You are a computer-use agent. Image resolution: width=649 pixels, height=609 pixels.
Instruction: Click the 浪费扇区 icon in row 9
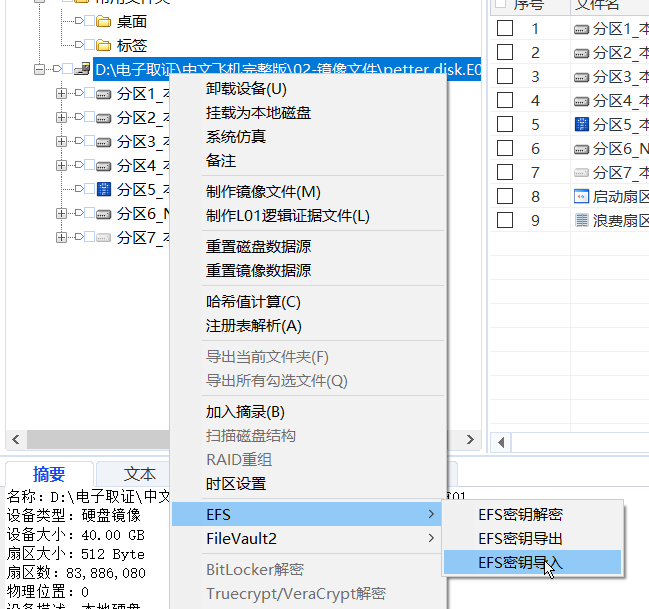point(582,220)
